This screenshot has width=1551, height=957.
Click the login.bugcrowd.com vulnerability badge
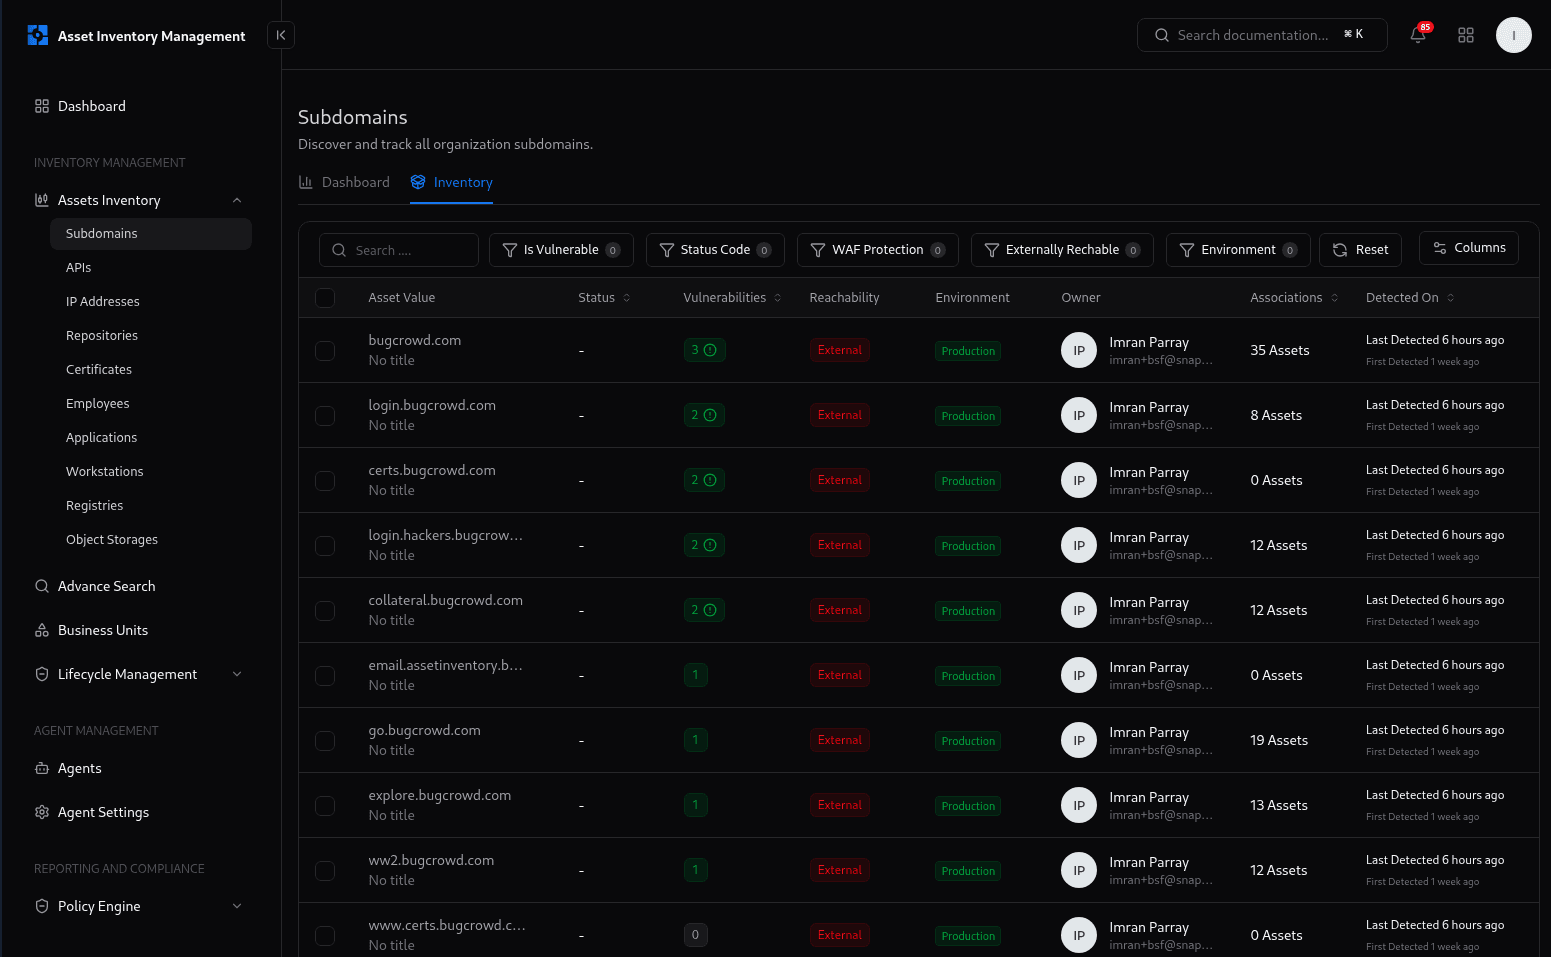tap(704, 415)
